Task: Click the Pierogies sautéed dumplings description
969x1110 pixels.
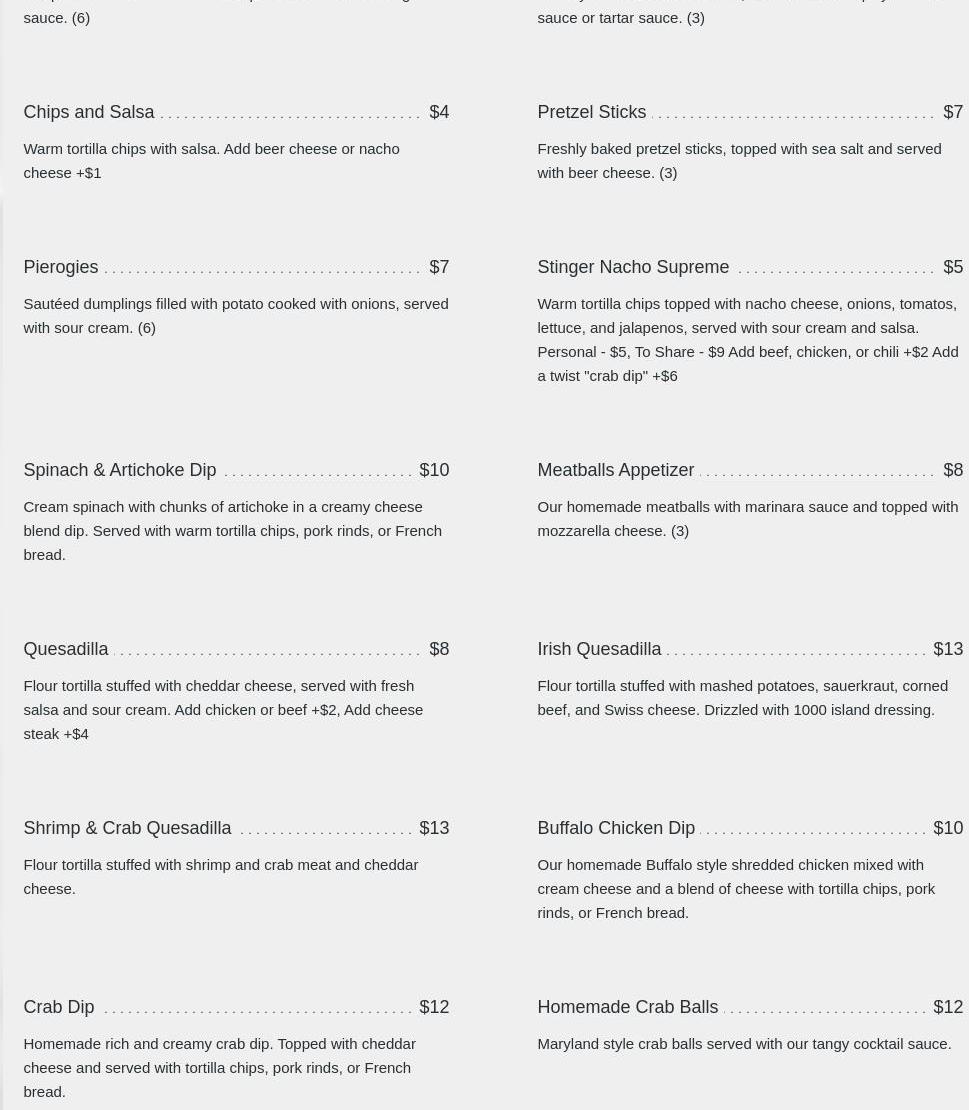Action: pos(235,315)
